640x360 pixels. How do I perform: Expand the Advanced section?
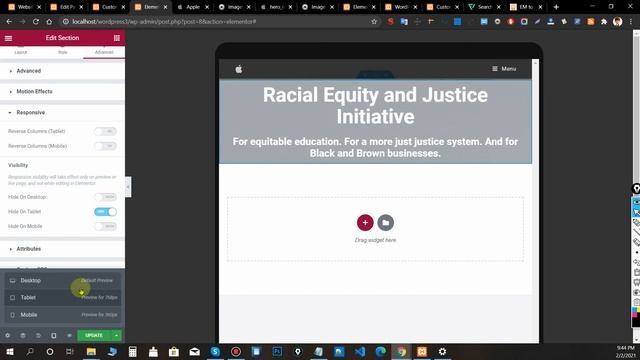coord(62,71)
